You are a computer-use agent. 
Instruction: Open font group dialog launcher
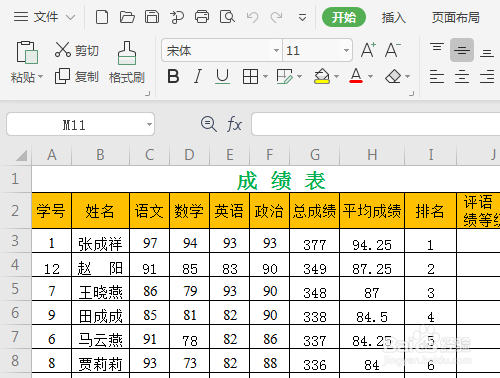coord(412,94)
